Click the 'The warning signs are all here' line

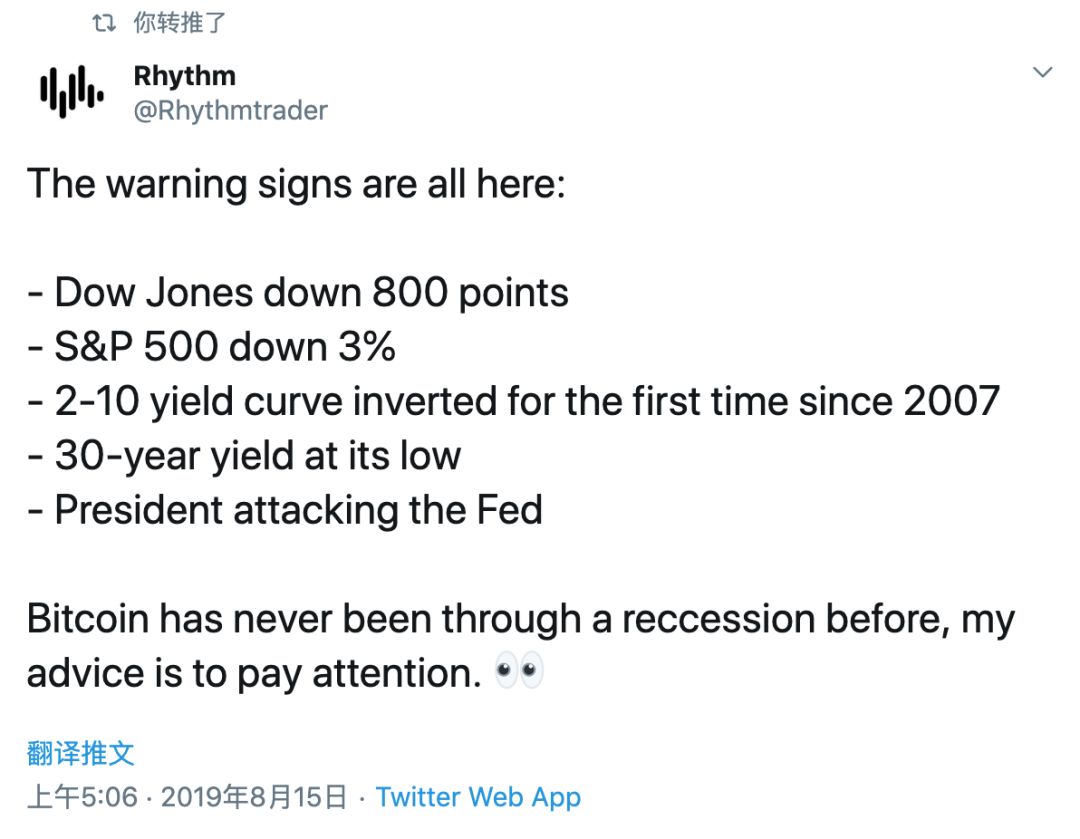[x=296, y=185]
